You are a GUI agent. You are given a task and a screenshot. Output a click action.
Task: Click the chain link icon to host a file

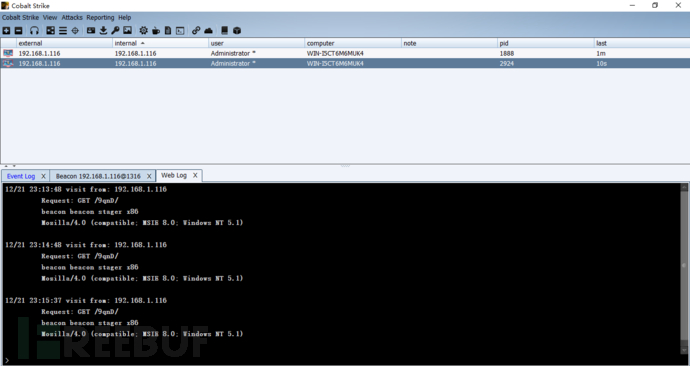[196, 31]
